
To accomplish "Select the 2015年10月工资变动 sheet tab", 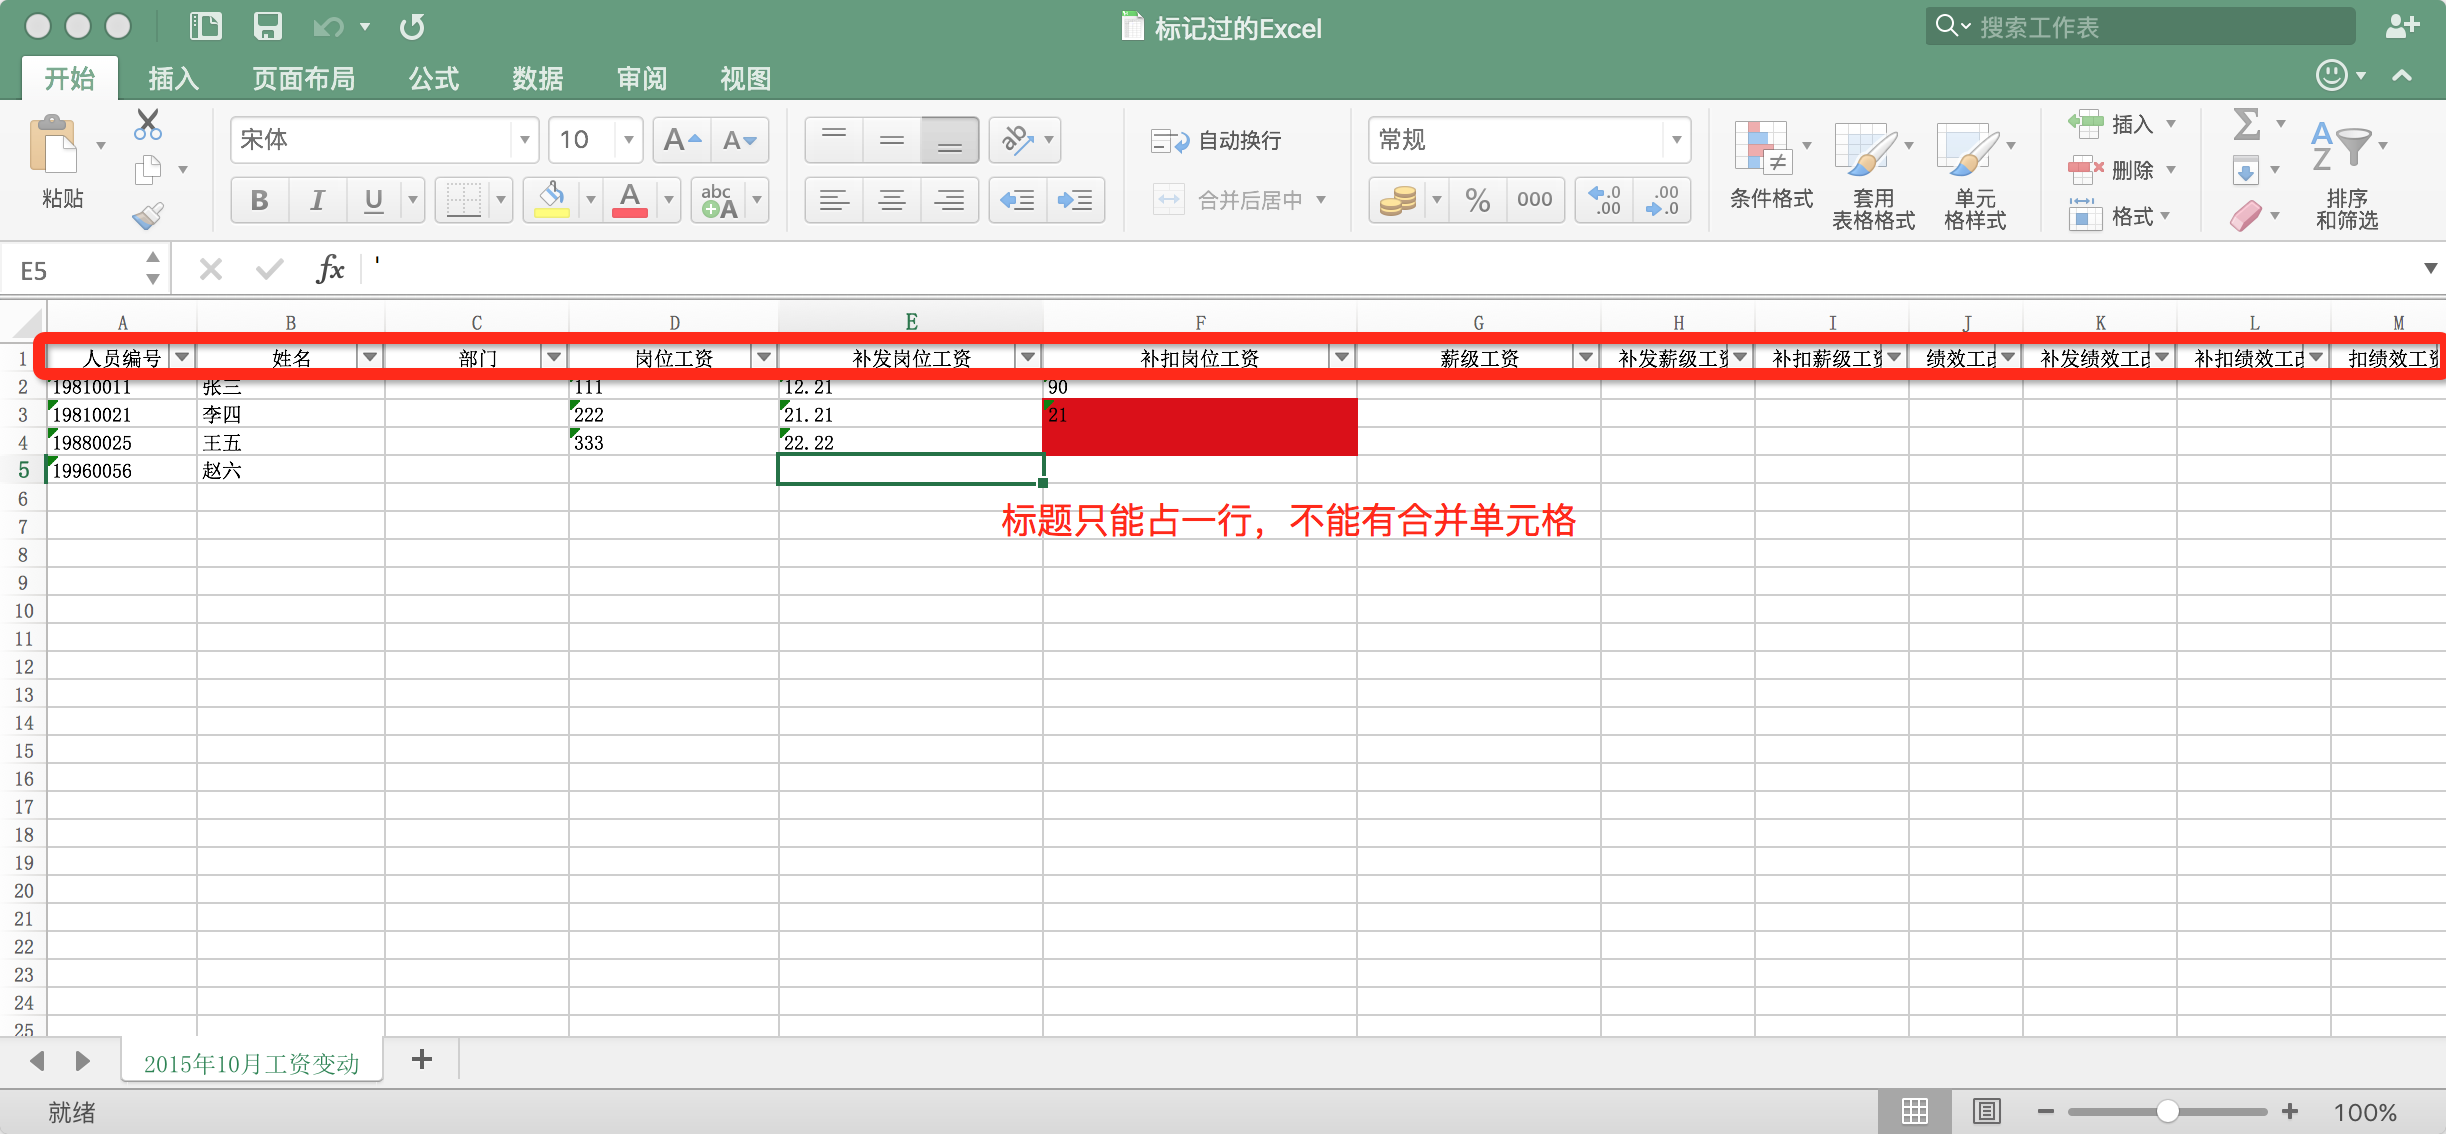I will click(x=251, y=1063).
